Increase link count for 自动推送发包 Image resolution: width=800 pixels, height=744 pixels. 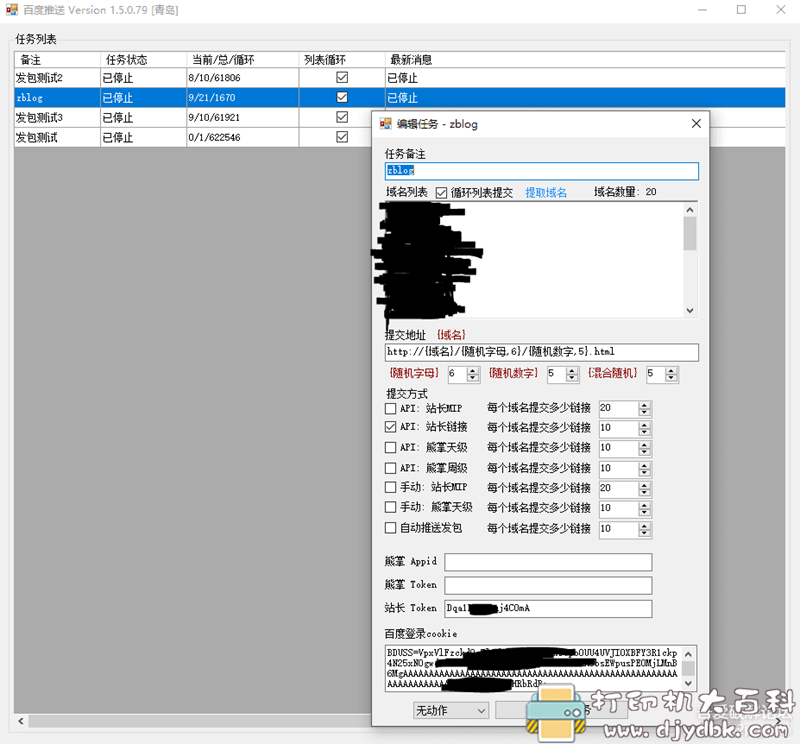[x=644, y=526]
